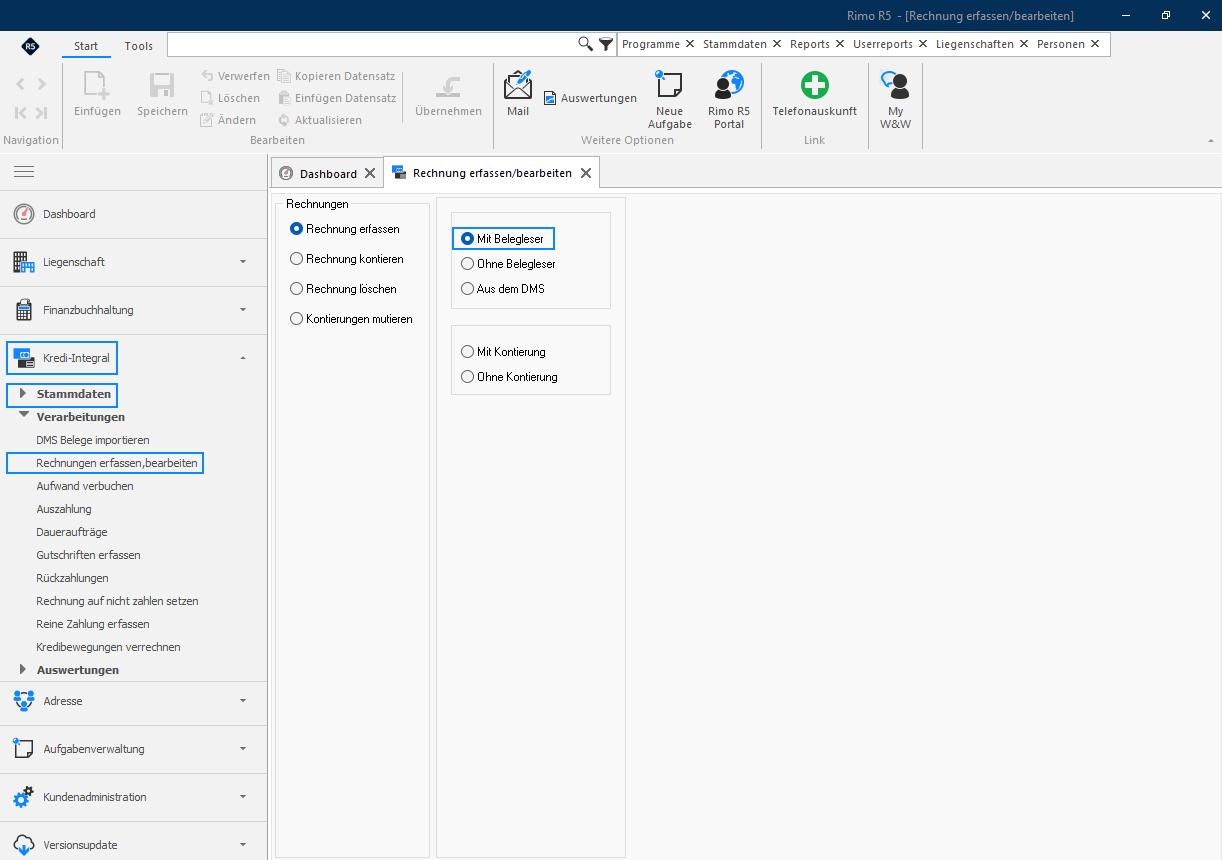Open the My W&W icon
Image resolution: width=1222 pixels, height=860 pixels.
(895, 86)
